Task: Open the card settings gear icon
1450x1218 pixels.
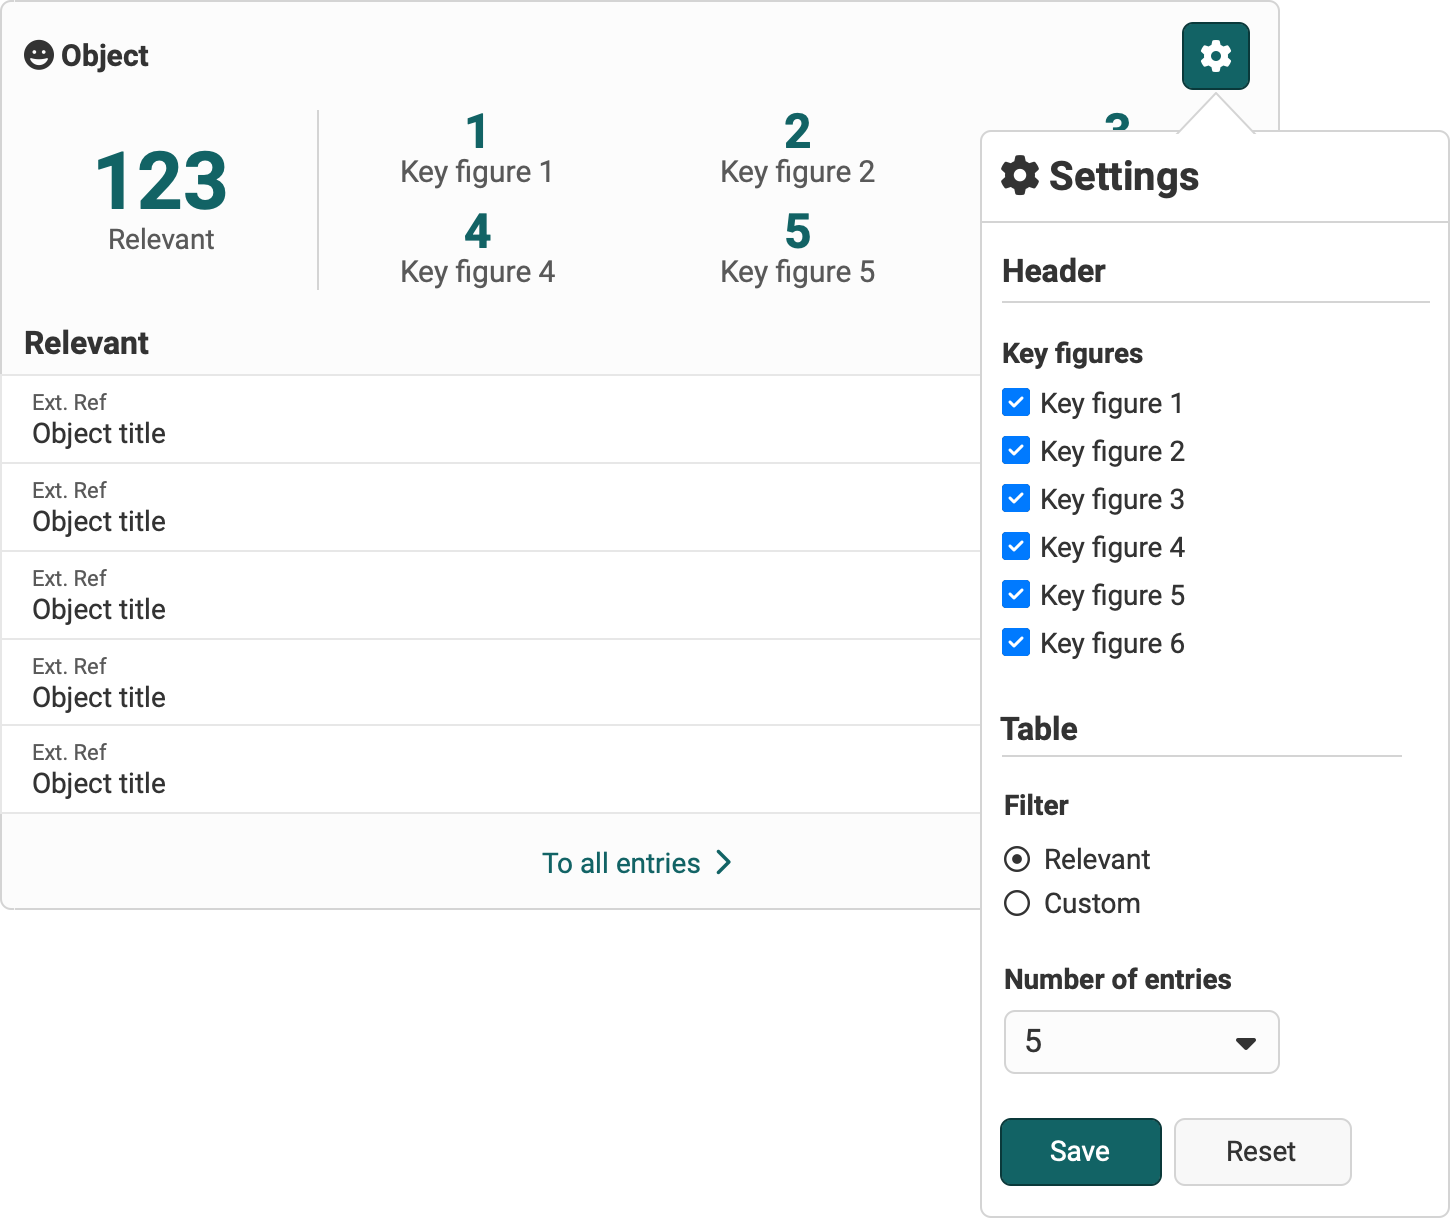Action: click(x=1215, y=56)
